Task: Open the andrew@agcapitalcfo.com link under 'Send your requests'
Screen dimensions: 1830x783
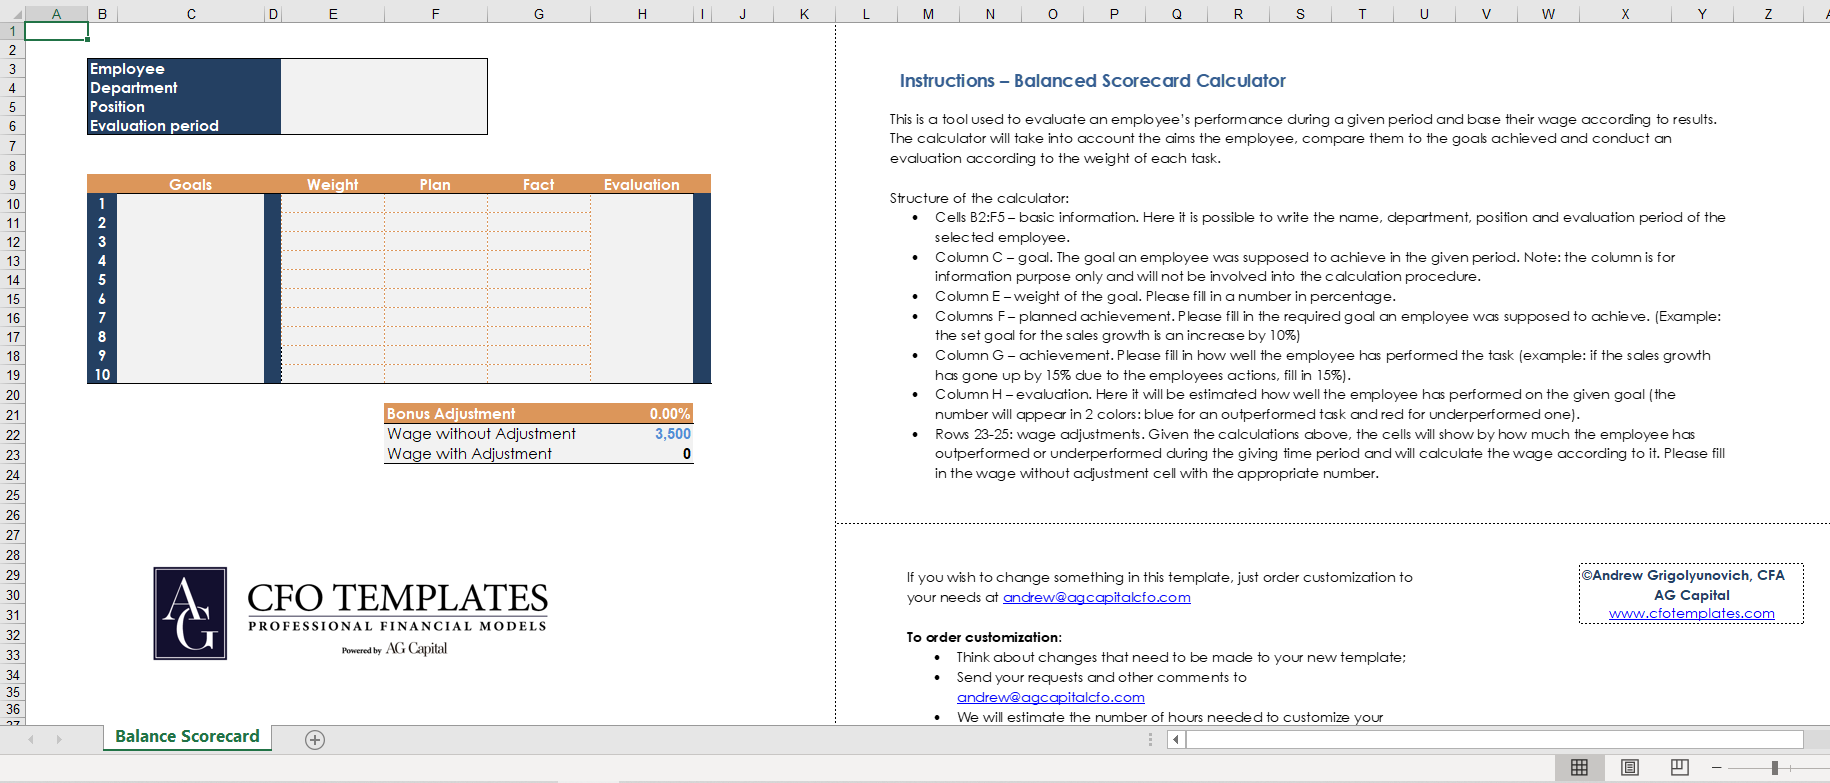Action: [x=1050, y=697]
